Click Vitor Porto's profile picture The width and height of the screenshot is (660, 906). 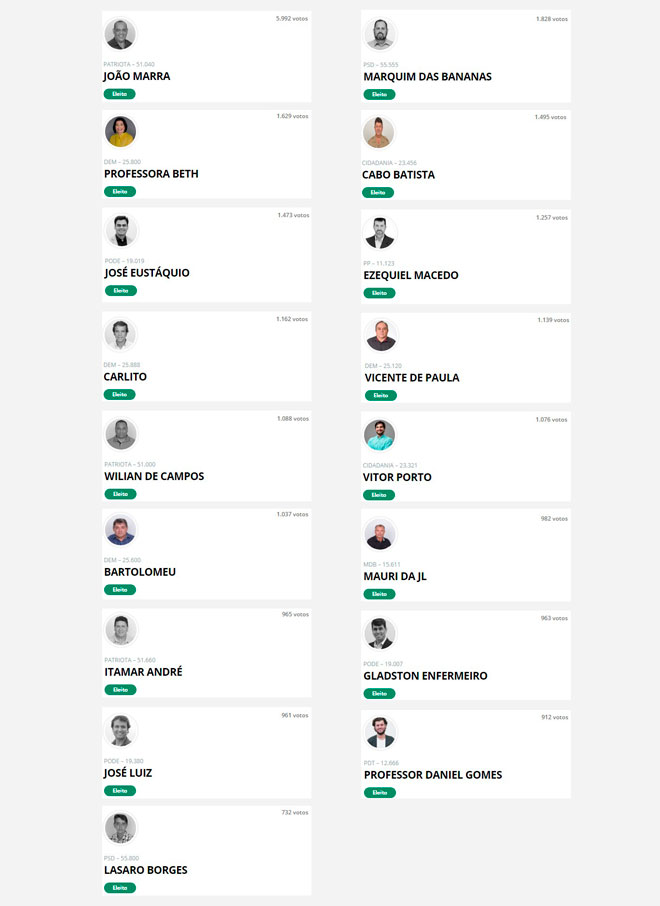380,435
